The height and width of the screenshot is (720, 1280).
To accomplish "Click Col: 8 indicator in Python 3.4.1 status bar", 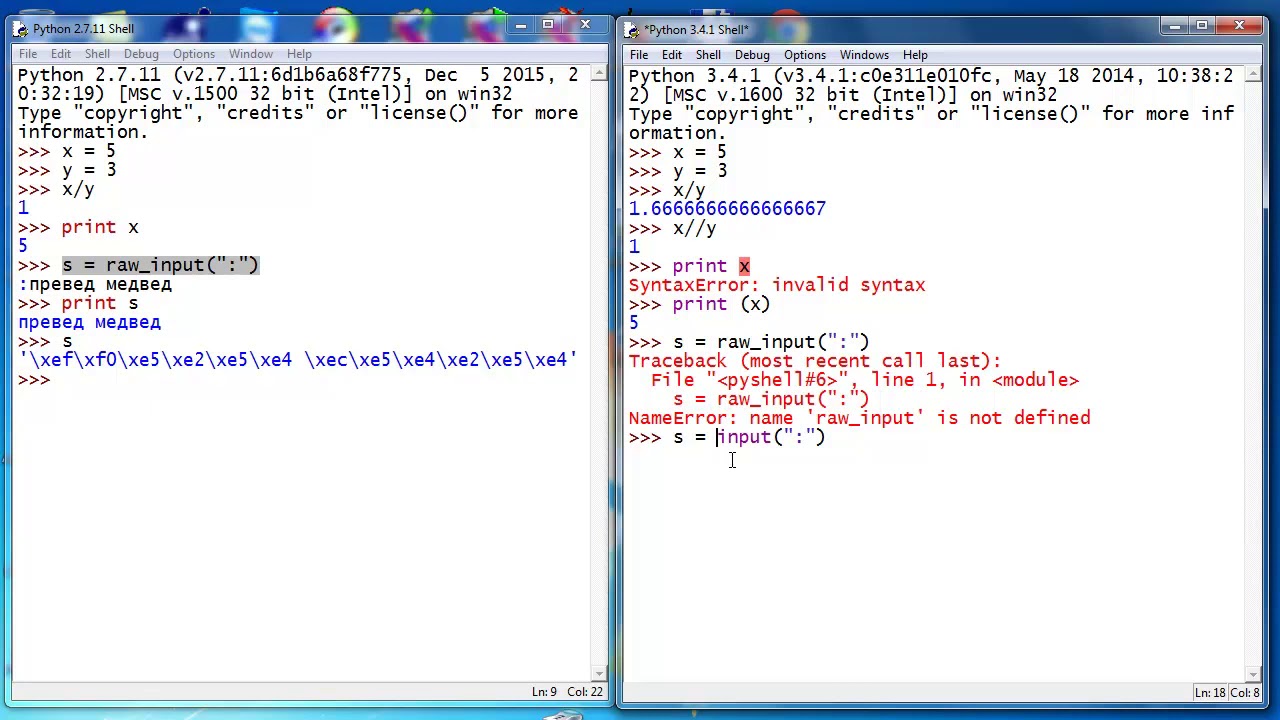I will [x=1244, y=693].
